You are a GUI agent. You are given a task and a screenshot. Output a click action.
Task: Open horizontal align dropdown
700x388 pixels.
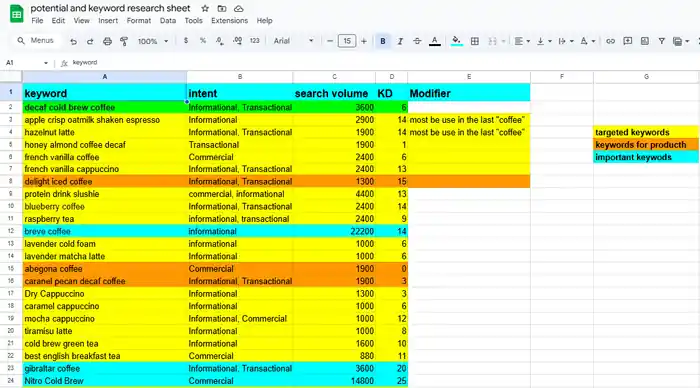[521, 41]
